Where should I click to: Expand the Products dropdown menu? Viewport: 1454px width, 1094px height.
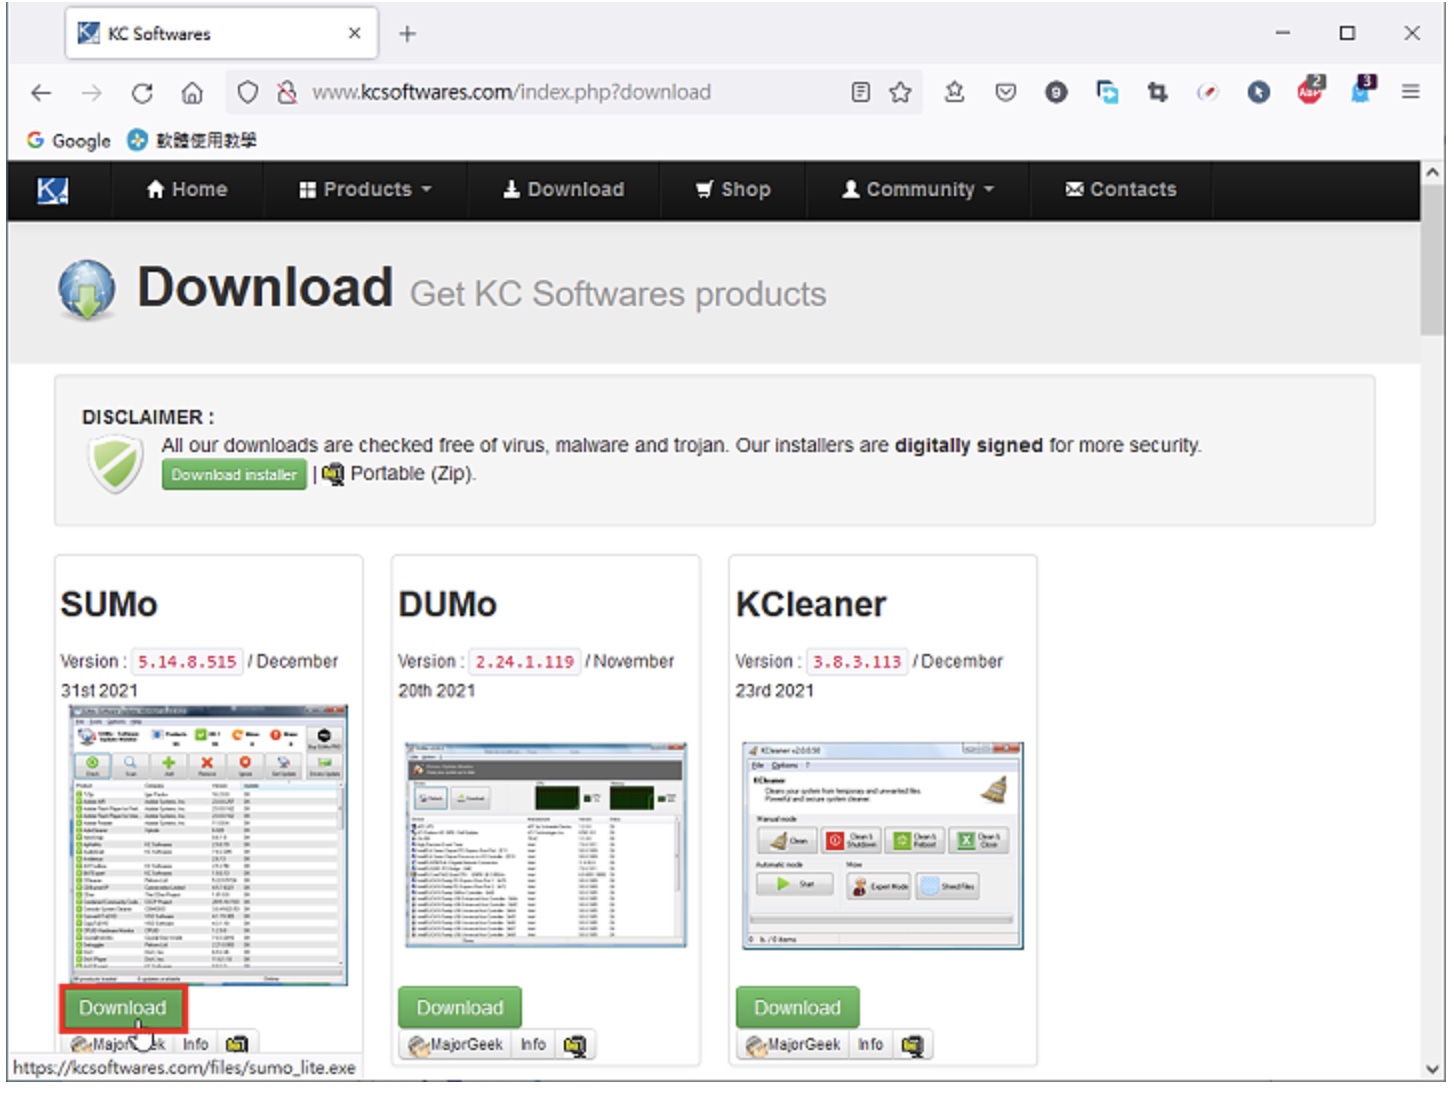click(365, 190)
